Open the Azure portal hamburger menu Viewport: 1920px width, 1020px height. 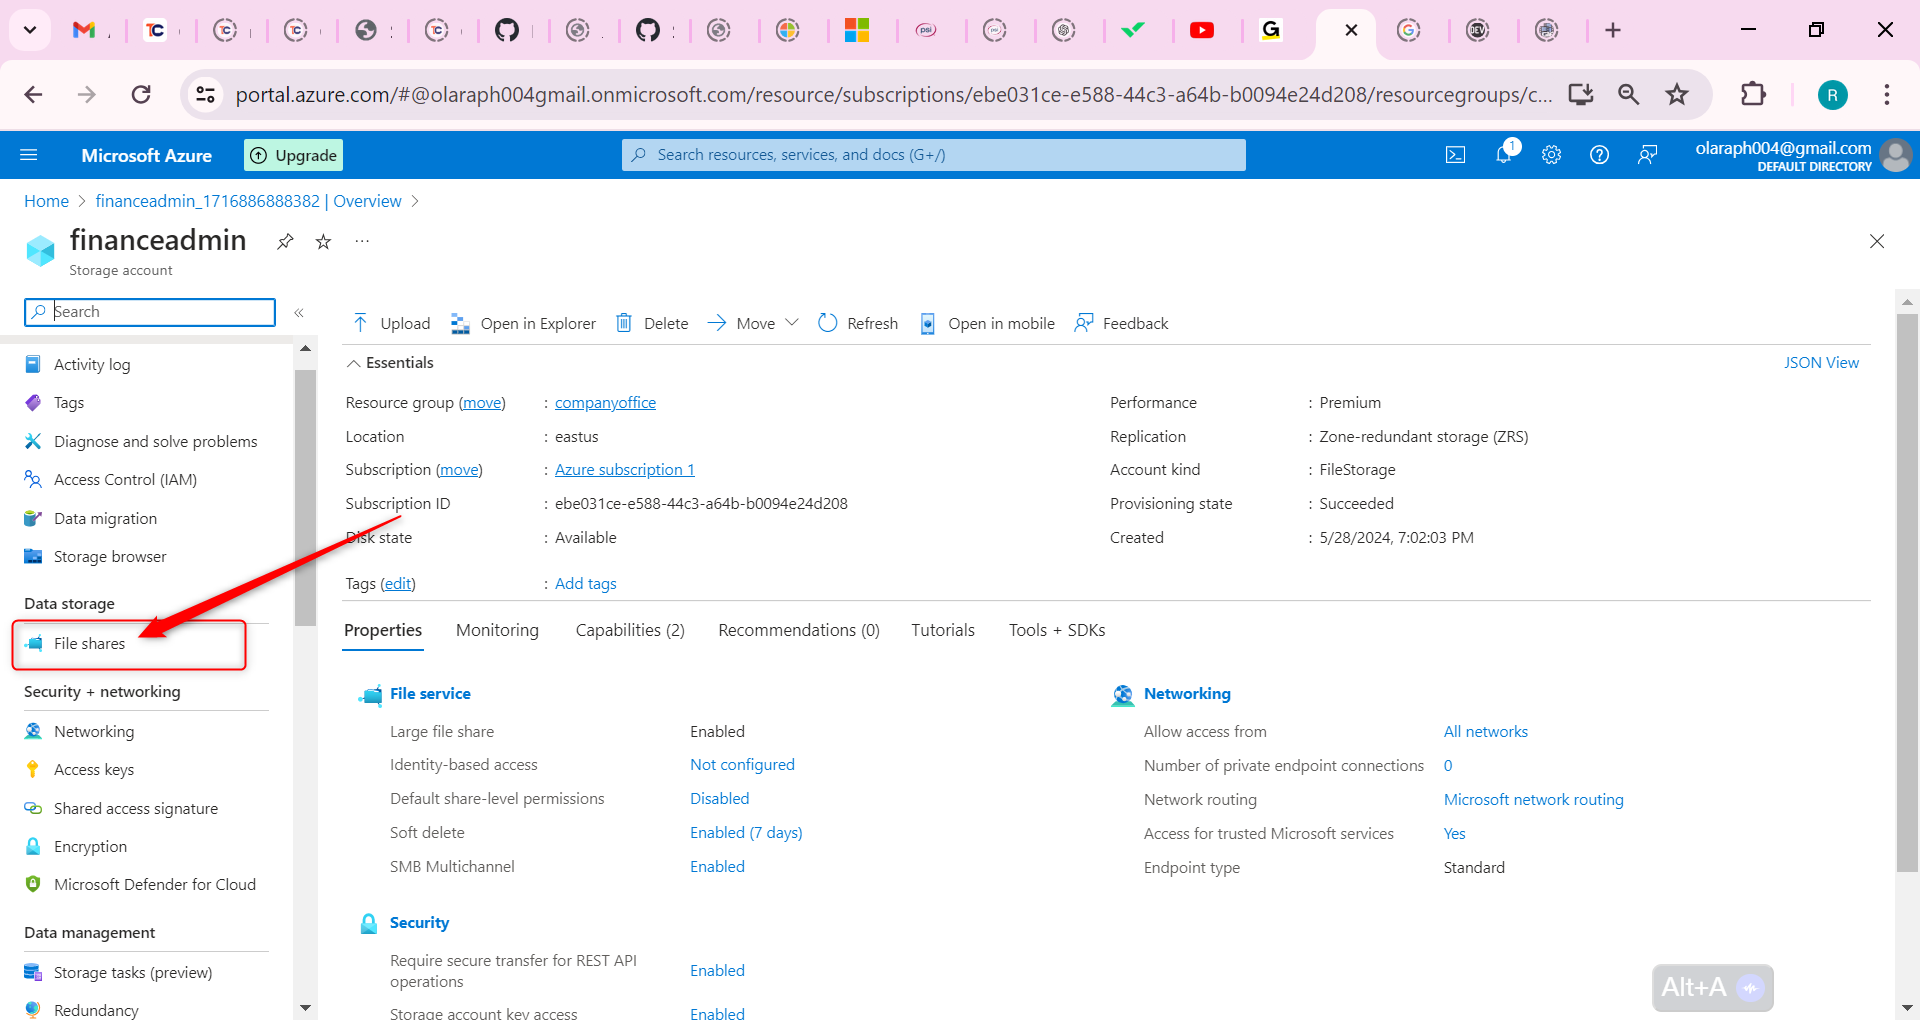pyautogui.click(x=29, y=155)
